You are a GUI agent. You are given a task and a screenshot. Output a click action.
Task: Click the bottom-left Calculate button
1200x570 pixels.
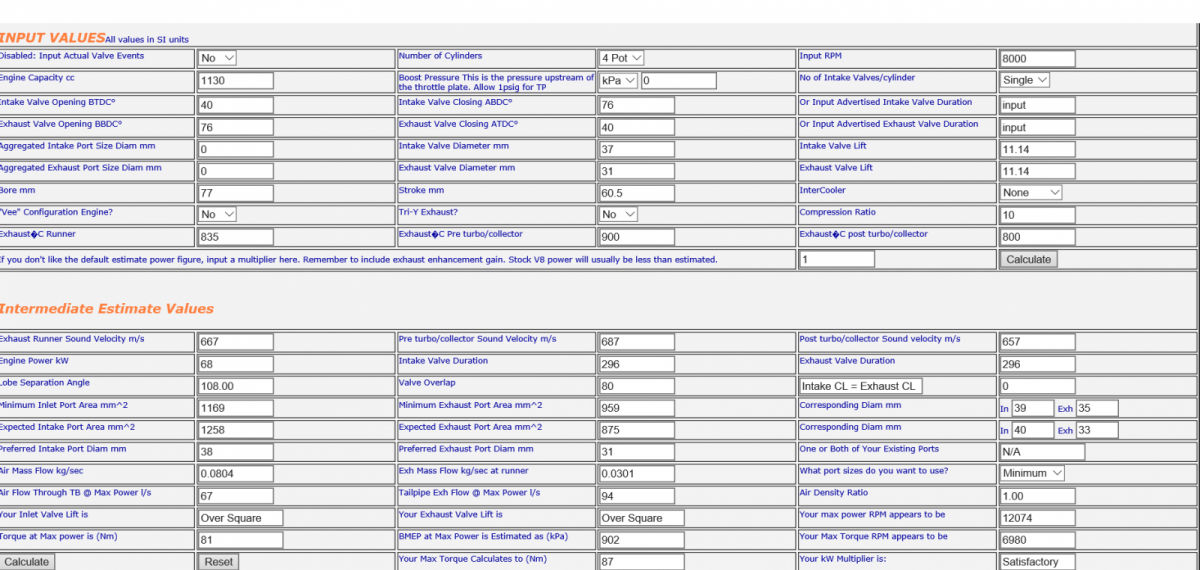point(27,561)
